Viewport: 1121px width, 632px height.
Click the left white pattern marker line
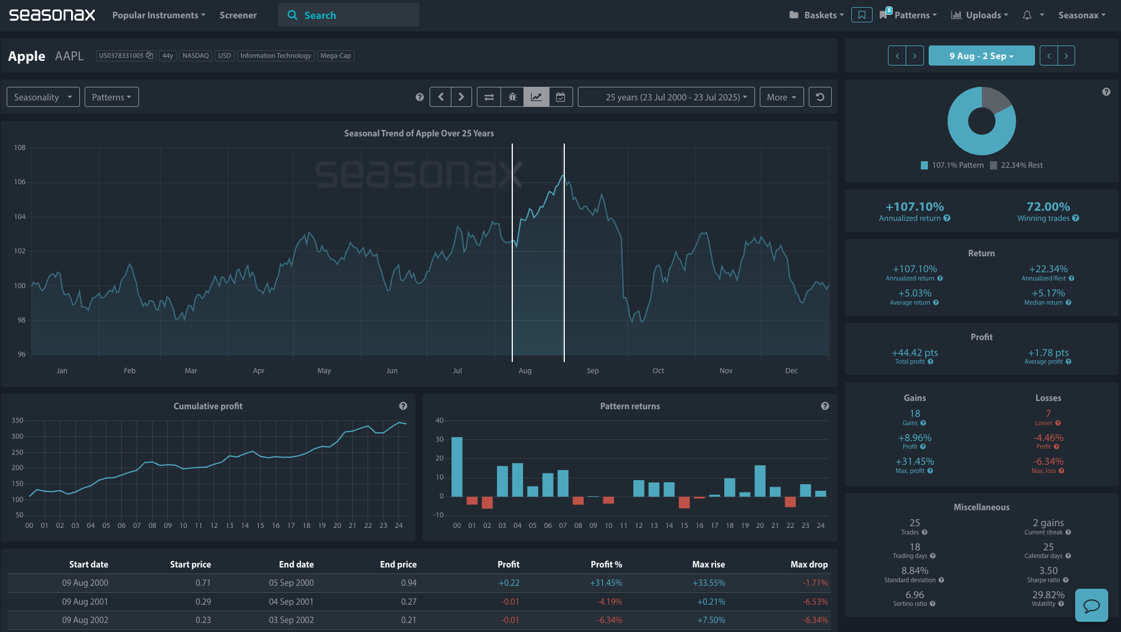(512, 252)
